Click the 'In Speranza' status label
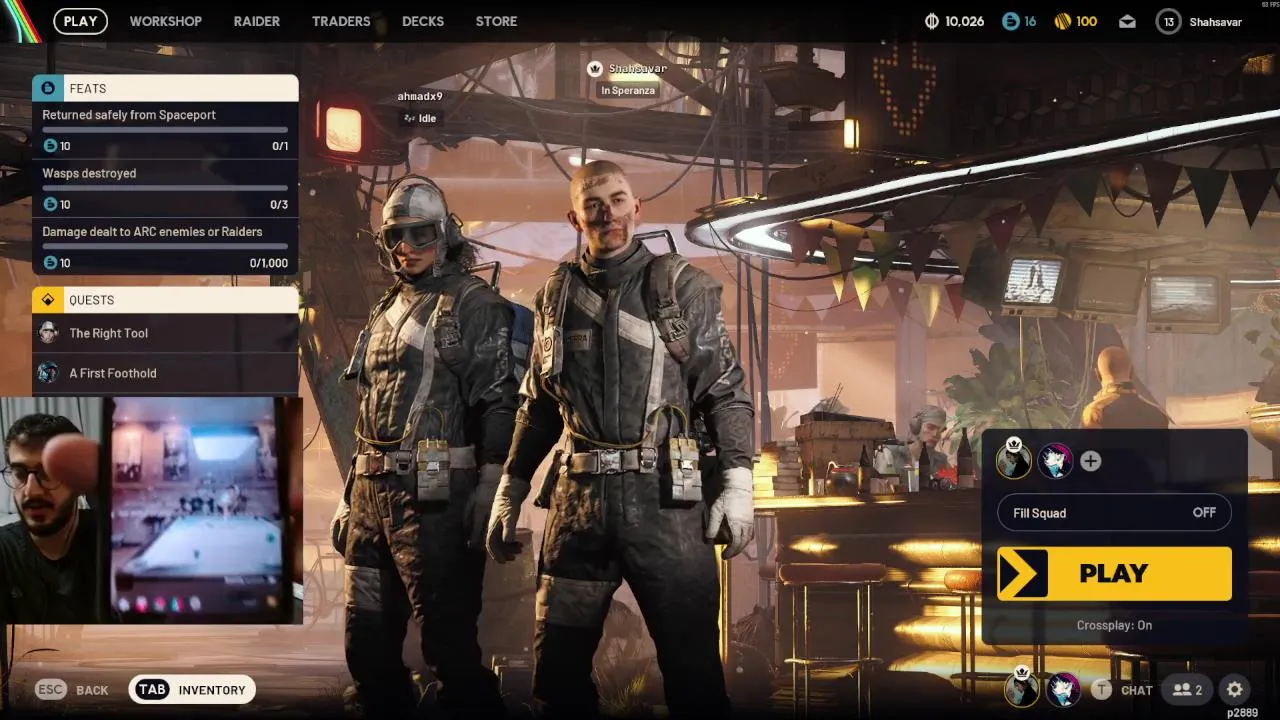Image resolution: width=1280 pixels, height=720 pixels. [628, 90]
